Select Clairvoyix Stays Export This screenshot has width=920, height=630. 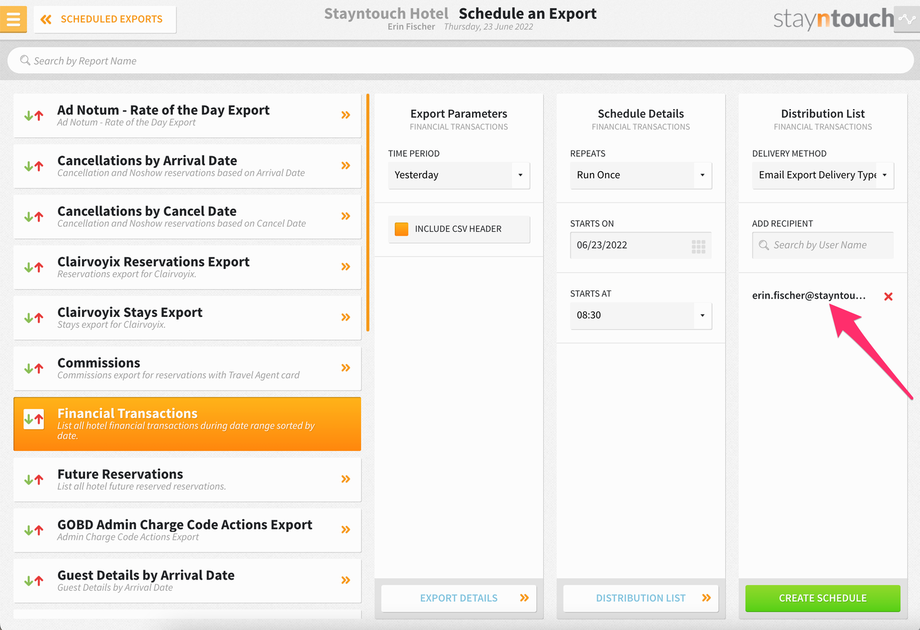(x=187, y=317)
